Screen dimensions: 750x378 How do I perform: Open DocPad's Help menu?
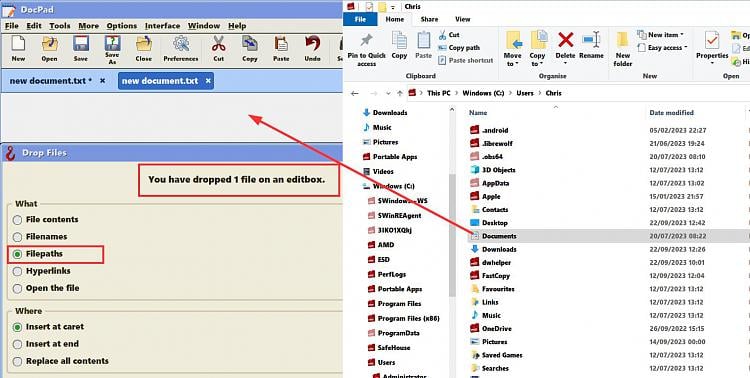click(237, 26)
